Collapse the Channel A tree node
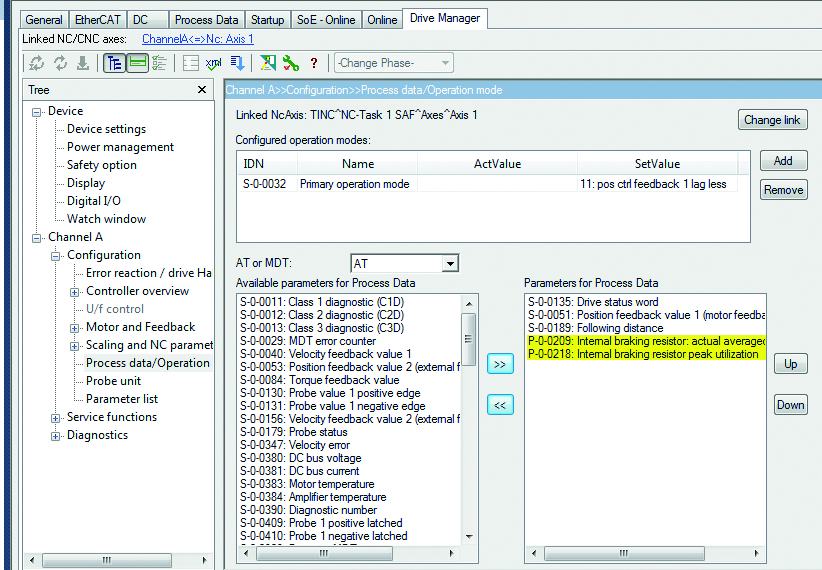The image size is (822, 570). point(37,238)
